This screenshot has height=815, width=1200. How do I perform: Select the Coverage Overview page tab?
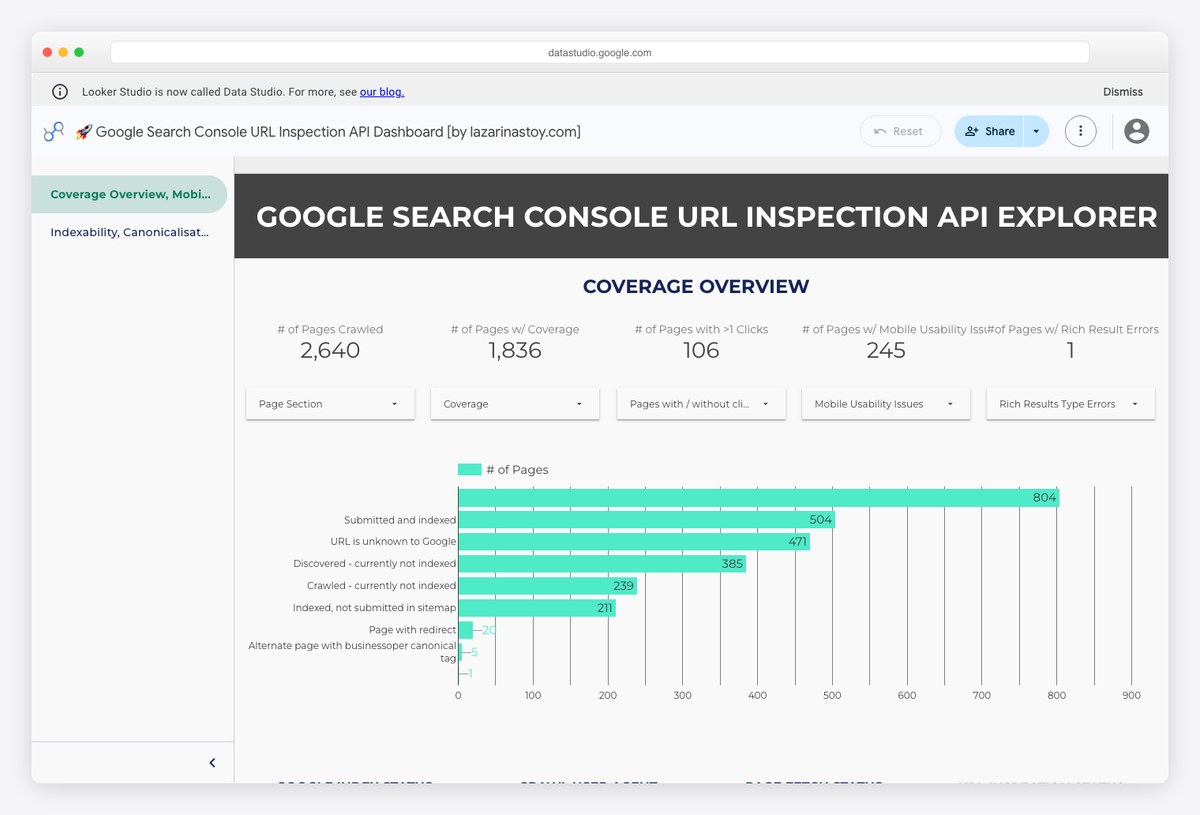pyautogui.click(x=130, y=194)
